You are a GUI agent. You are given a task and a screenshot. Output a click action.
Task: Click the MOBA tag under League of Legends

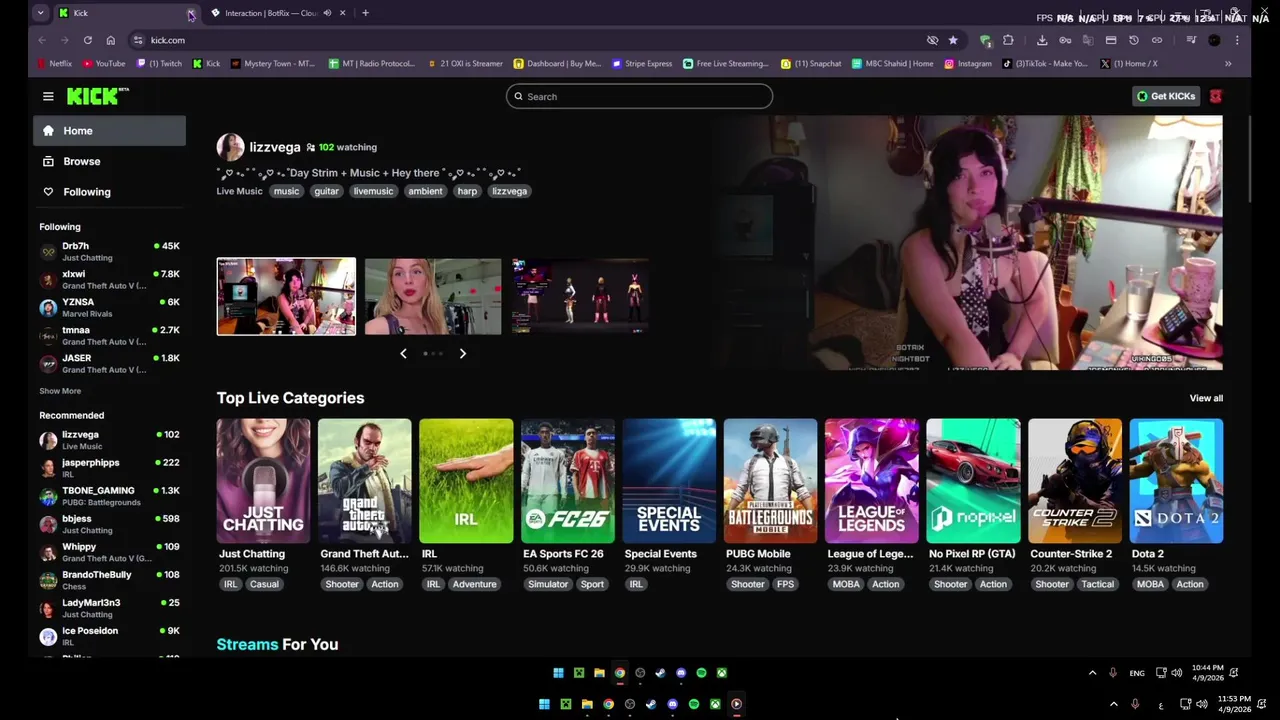coord(846,584)
